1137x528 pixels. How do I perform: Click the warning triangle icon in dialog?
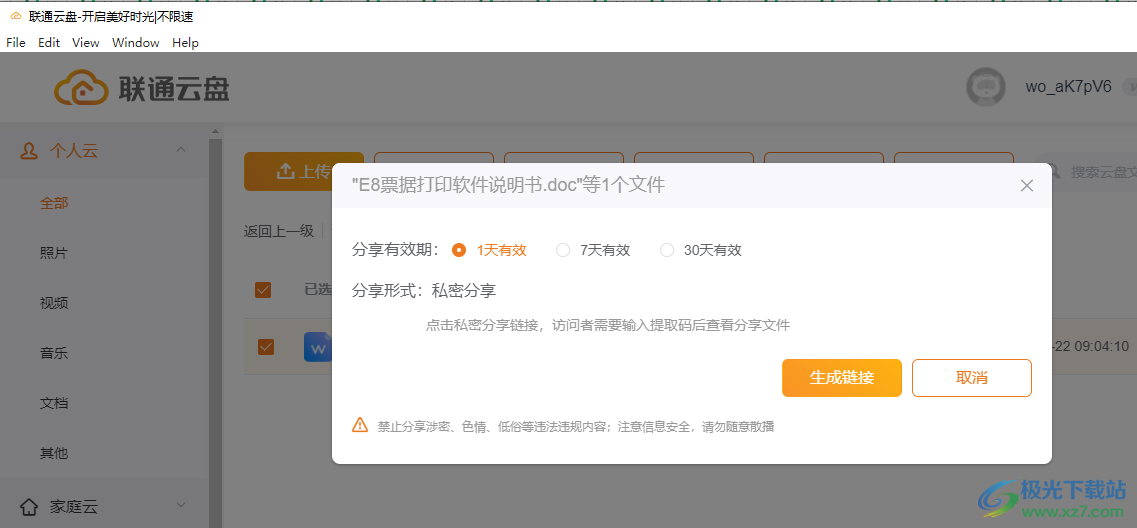pos(360,425)
